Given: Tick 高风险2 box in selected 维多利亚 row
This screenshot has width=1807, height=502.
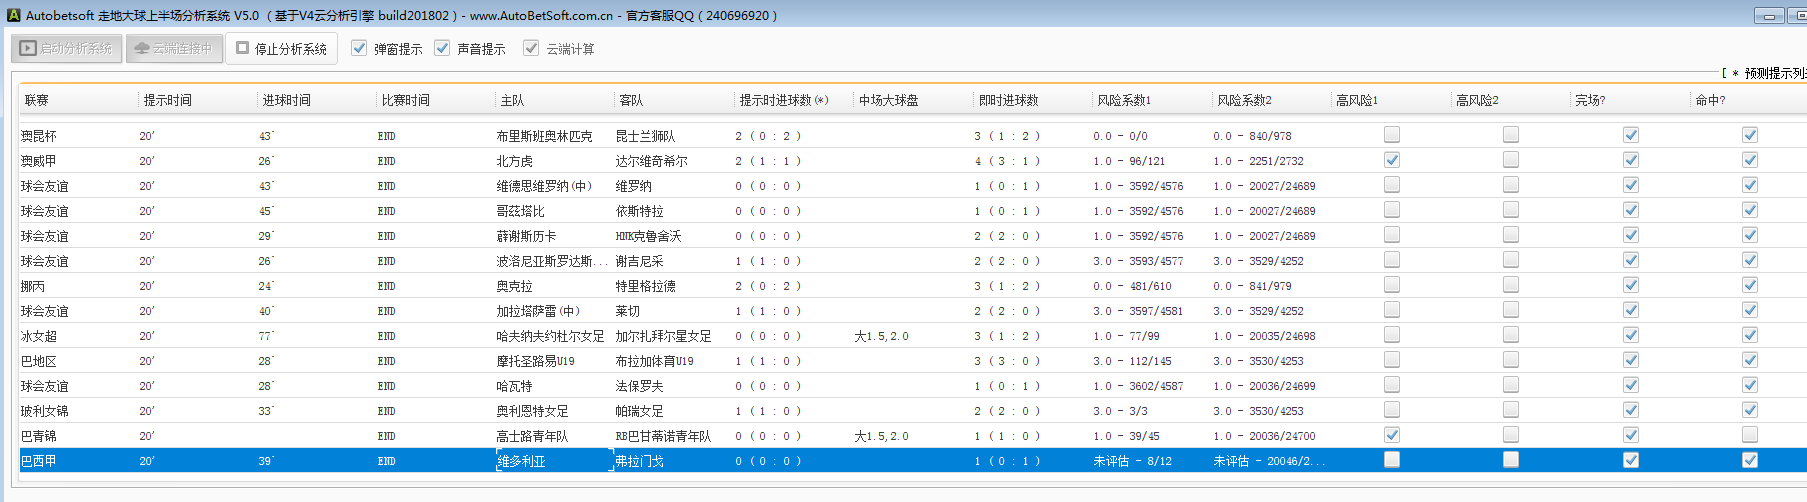Looking at the screenshot, I should tap(1510, 460).
